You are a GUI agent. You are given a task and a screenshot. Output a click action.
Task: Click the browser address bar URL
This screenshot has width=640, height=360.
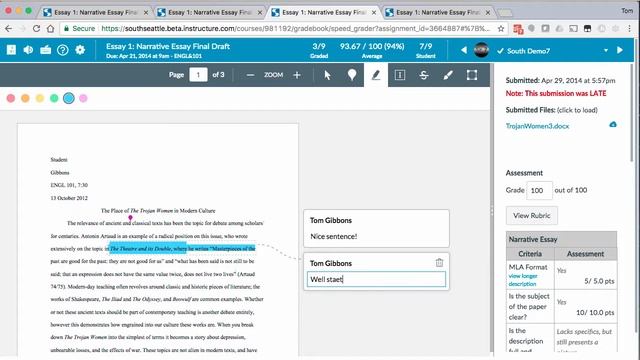pyautogui.click(x=296, y=29)
